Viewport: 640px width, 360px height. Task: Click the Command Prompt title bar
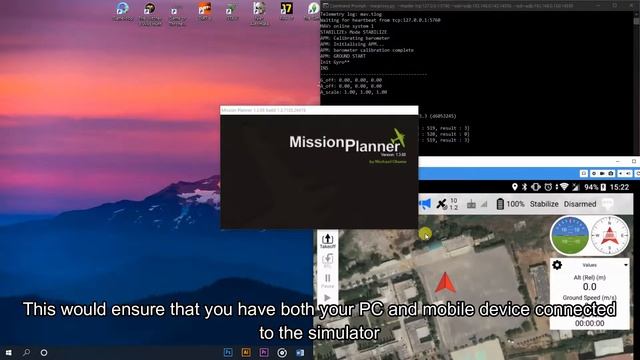(480, 6)
